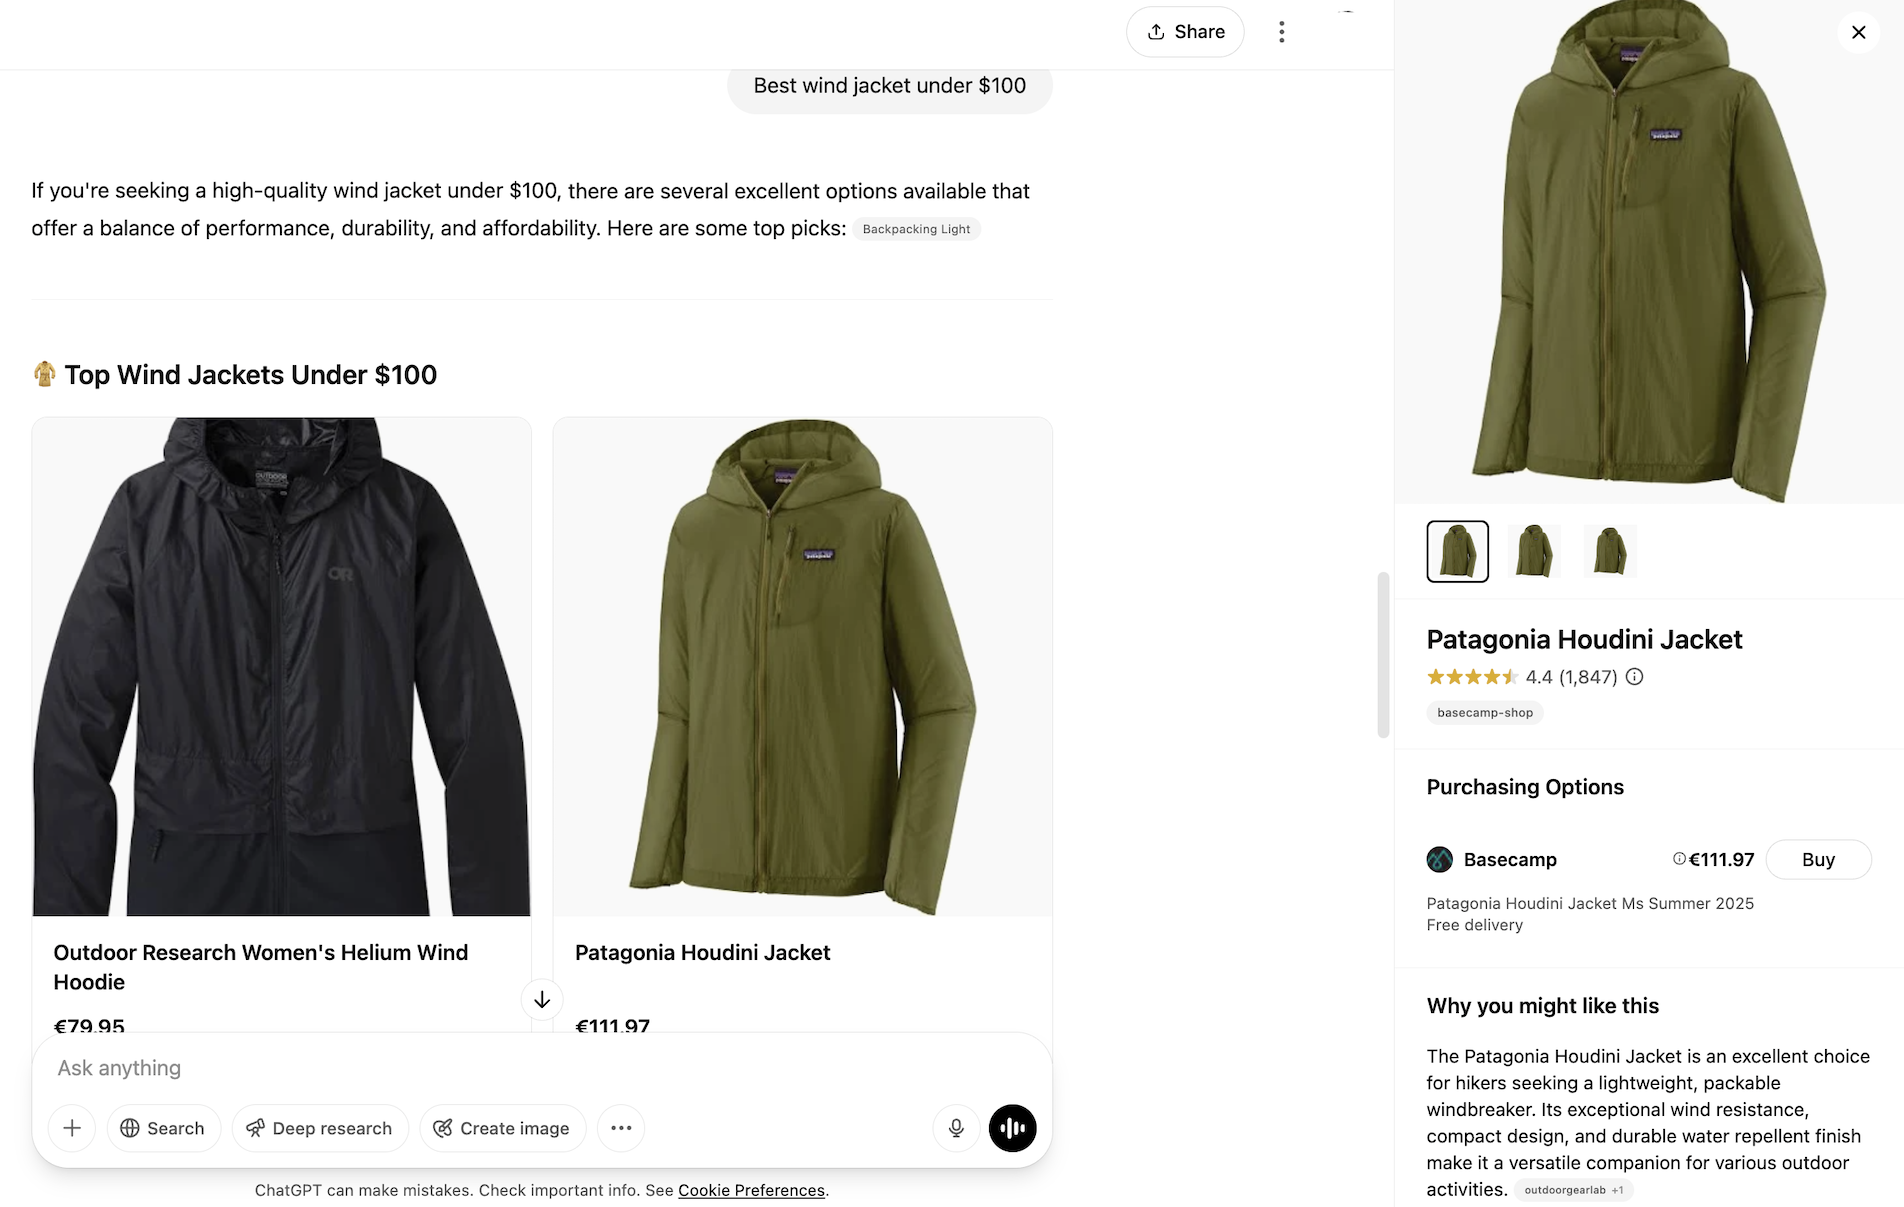
Task: Open the rating info icon near 4.4 stars
Action: pyautogui.click(x=1635, y=677)
